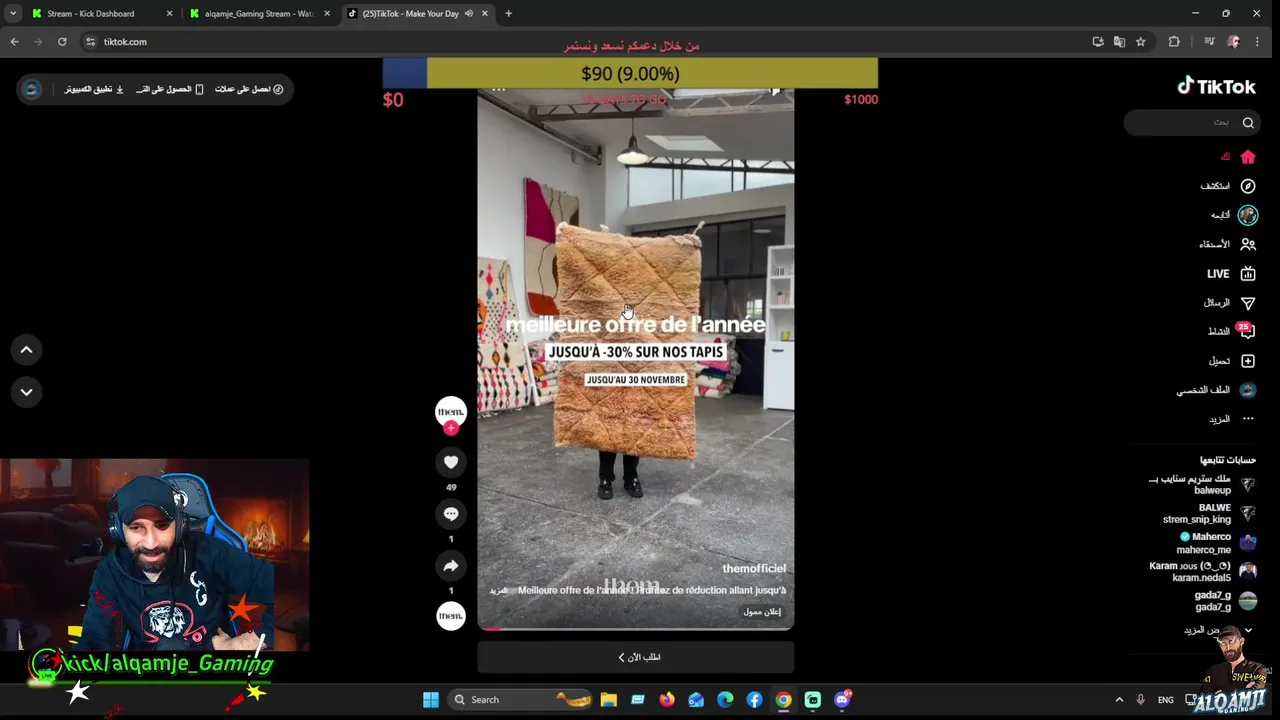The width and height of the screenshot is (1280, 720).
Task: Like the video with the heart icon
Action: click(x=451, y=462)
